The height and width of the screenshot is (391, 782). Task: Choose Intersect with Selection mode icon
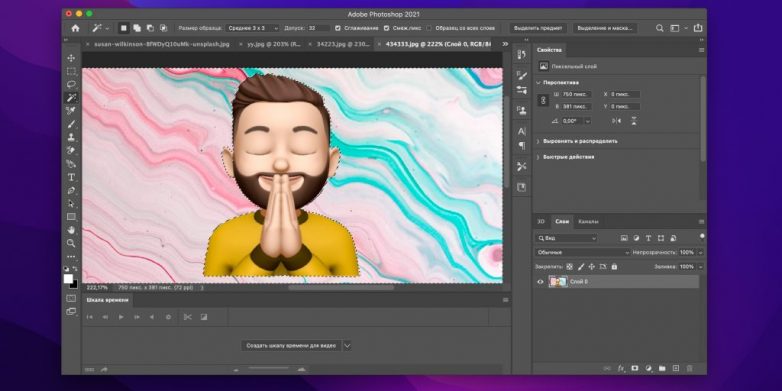(x=163, y=28)
